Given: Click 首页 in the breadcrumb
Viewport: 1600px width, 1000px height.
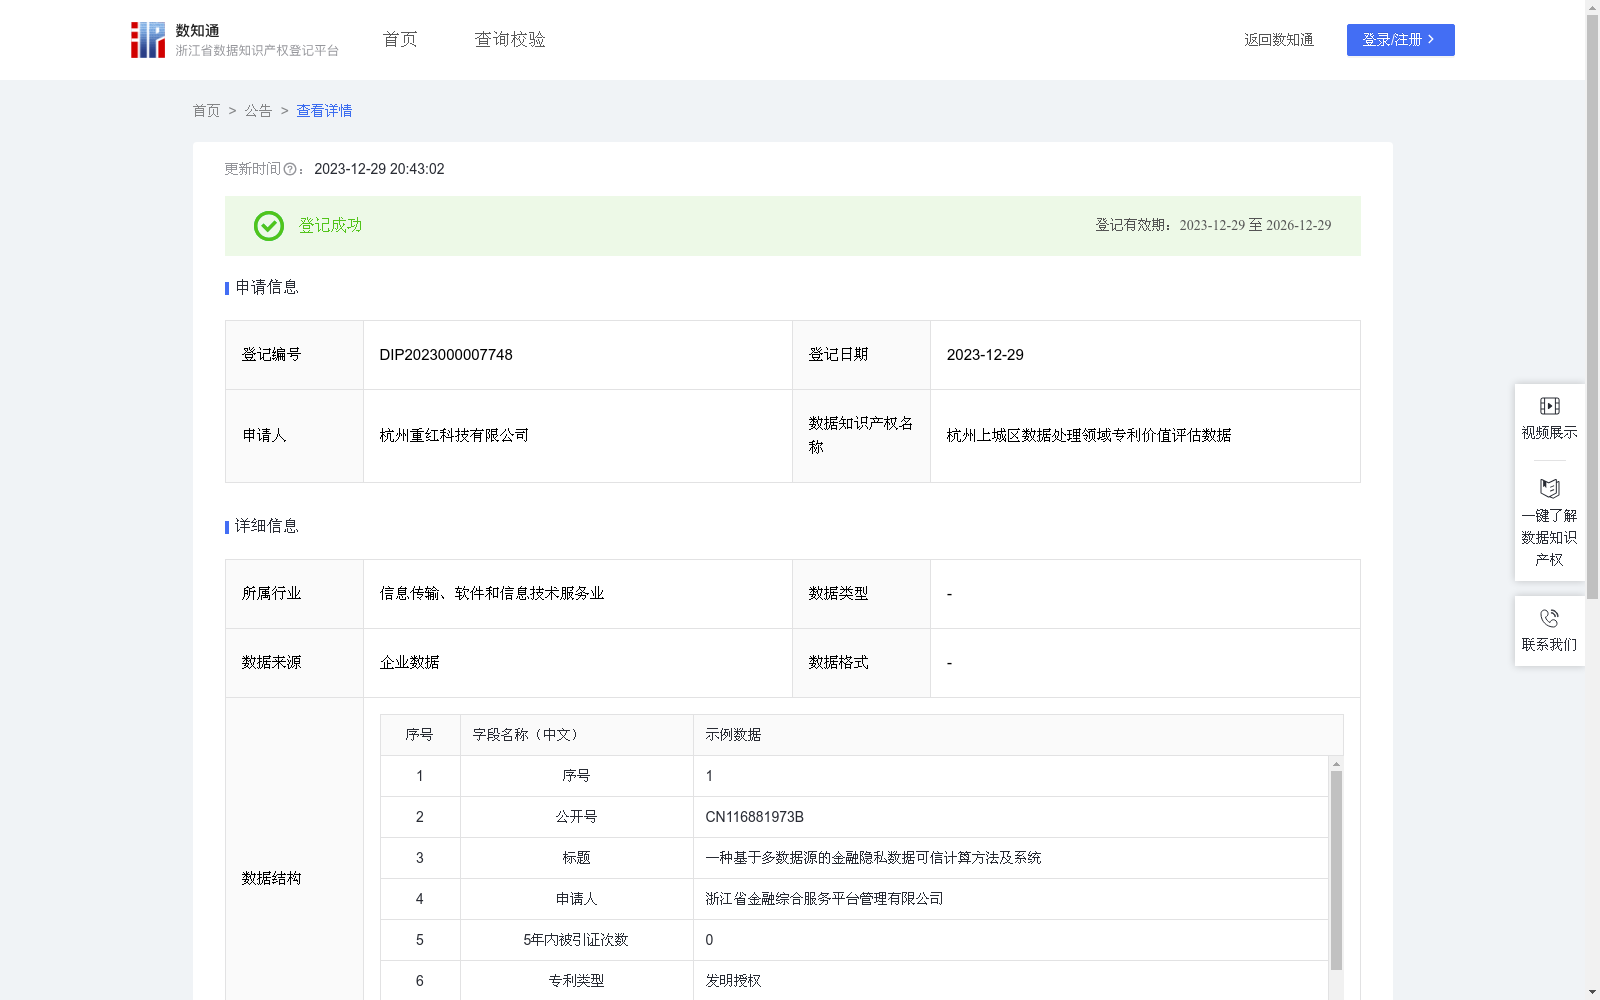Looking at the screenshot, I should tap(206, 111).
